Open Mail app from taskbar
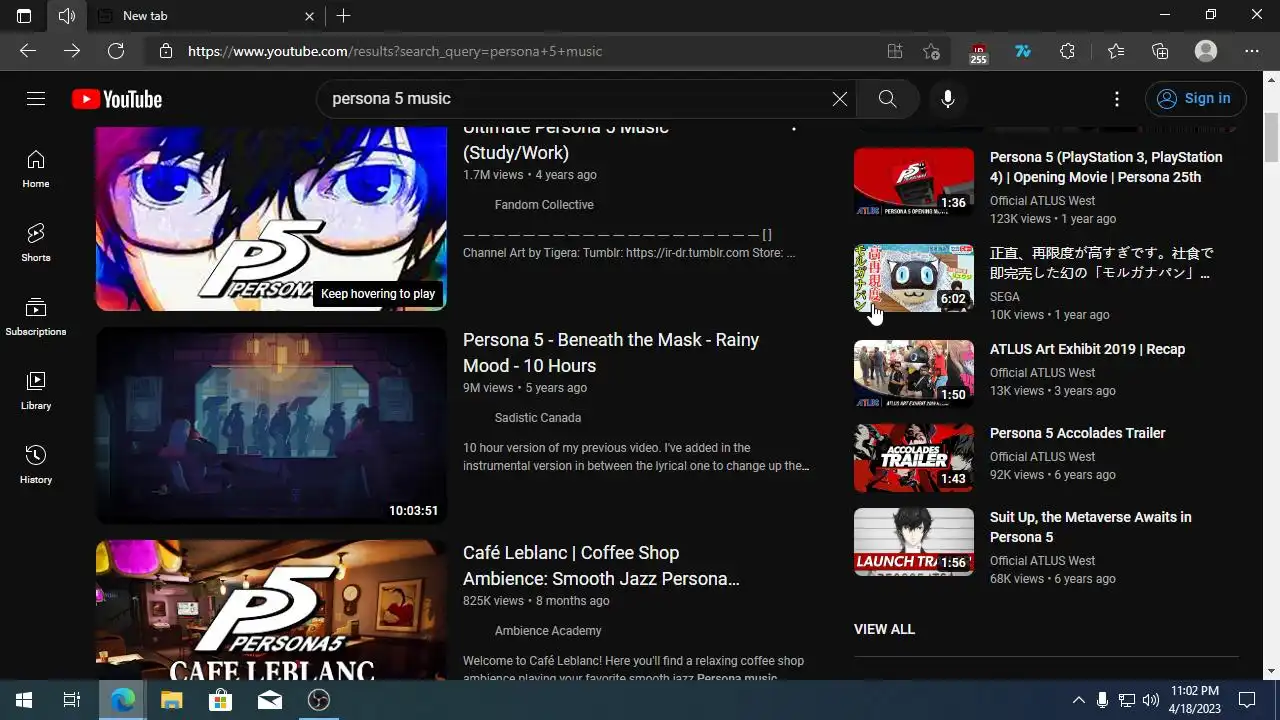Viewport: 1280px width, 720px height. 269,700
